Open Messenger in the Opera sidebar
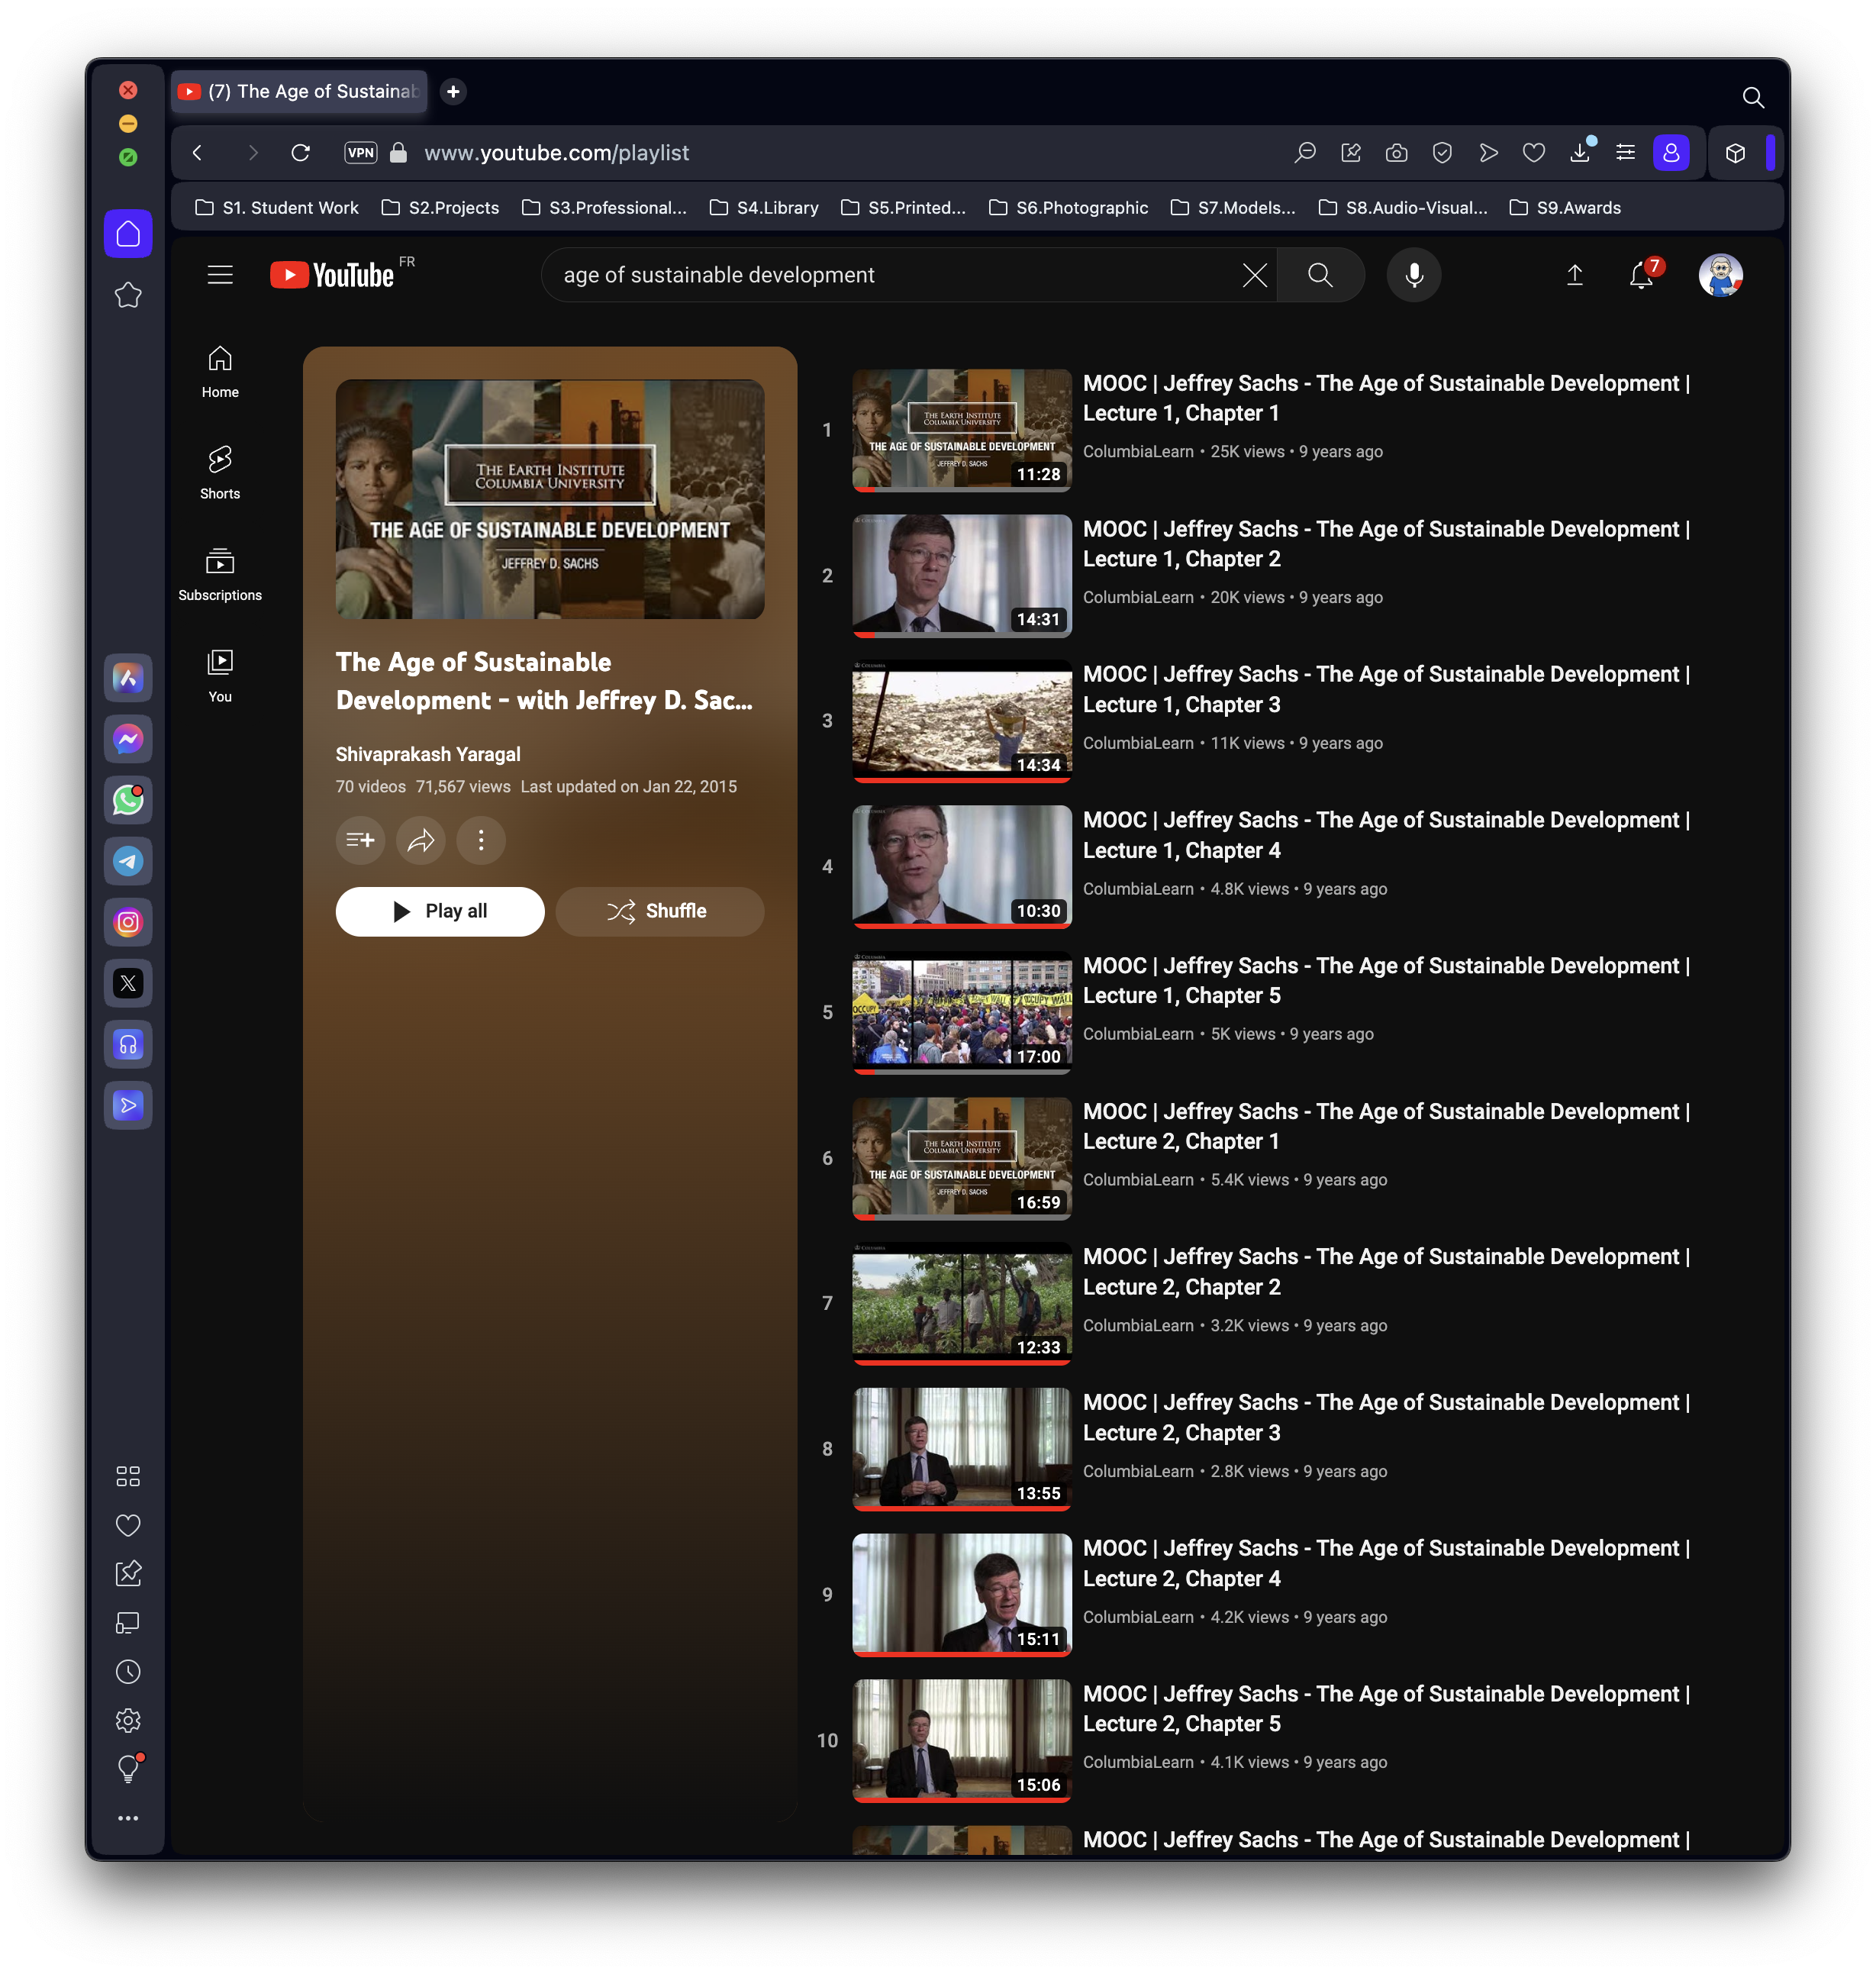The image size is (1876, 1974). click(128, 739)
